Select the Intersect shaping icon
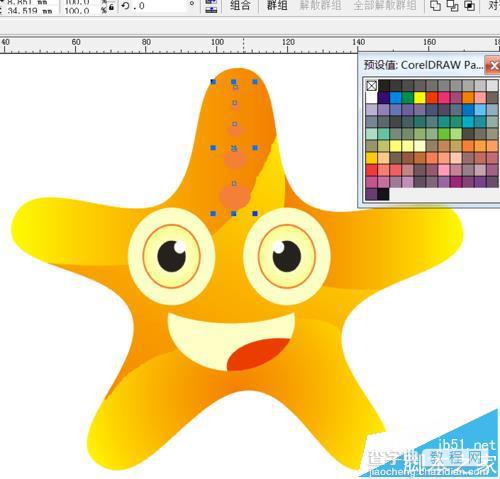Image resolution: width=500 pixels, height=479 pixels. [469, 6]
